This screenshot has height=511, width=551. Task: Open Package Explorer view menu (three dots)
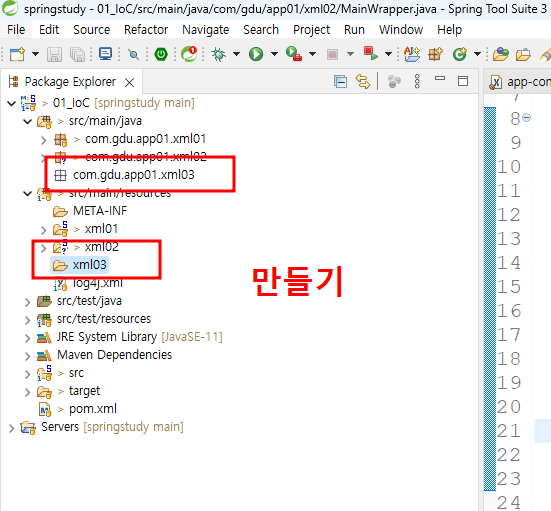417,82
